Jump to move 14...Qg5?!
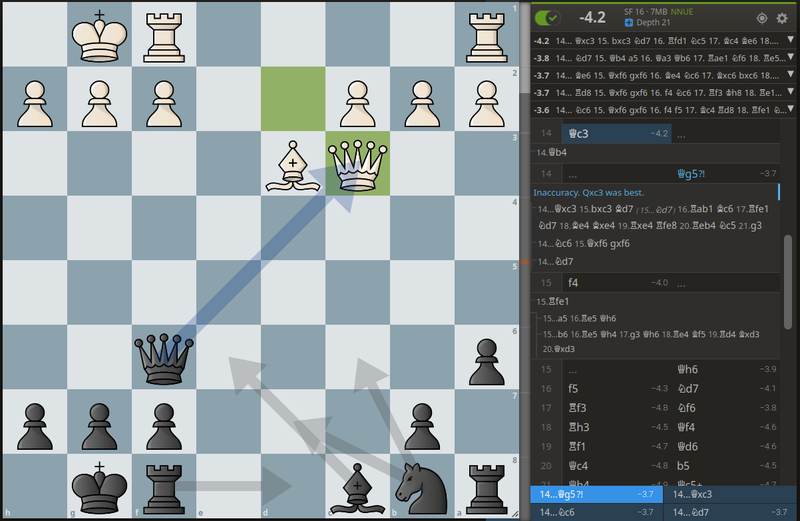 (725, 174)
